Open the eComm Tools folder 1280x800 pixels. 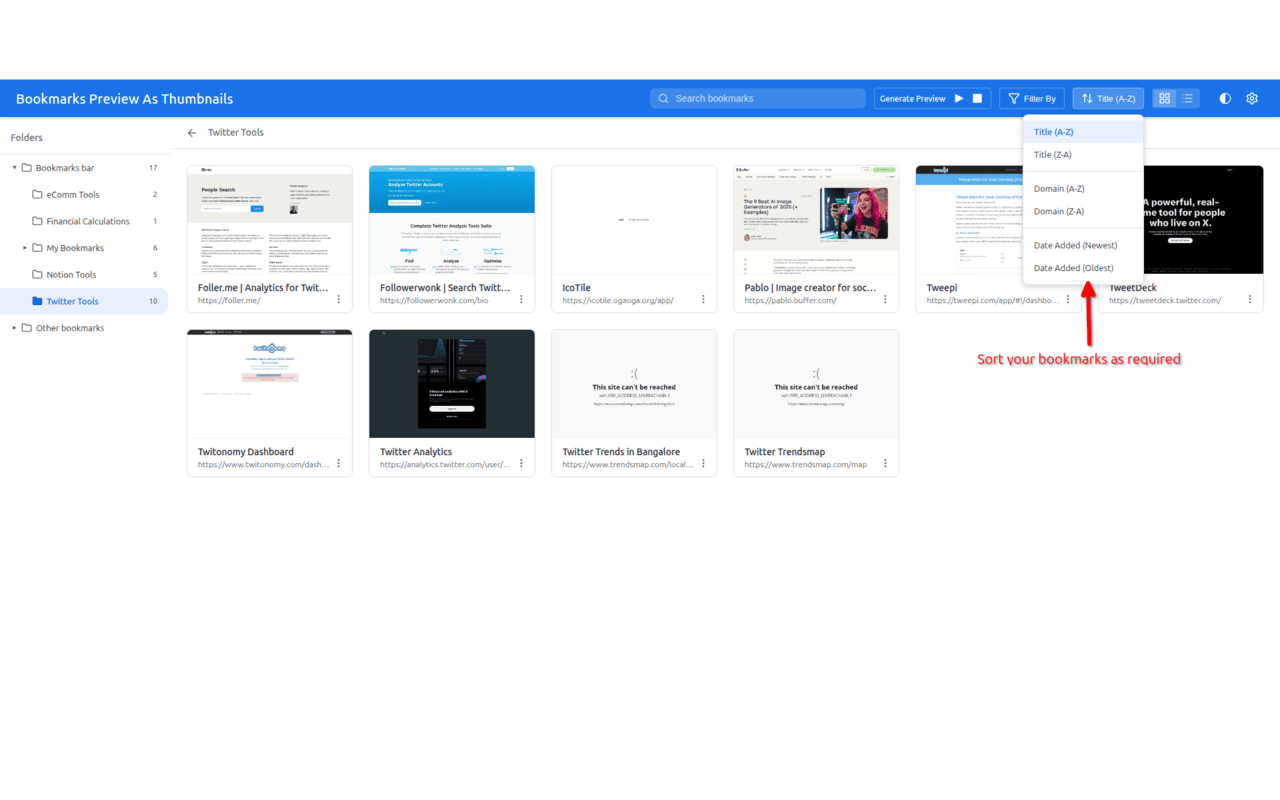(84, 195)
